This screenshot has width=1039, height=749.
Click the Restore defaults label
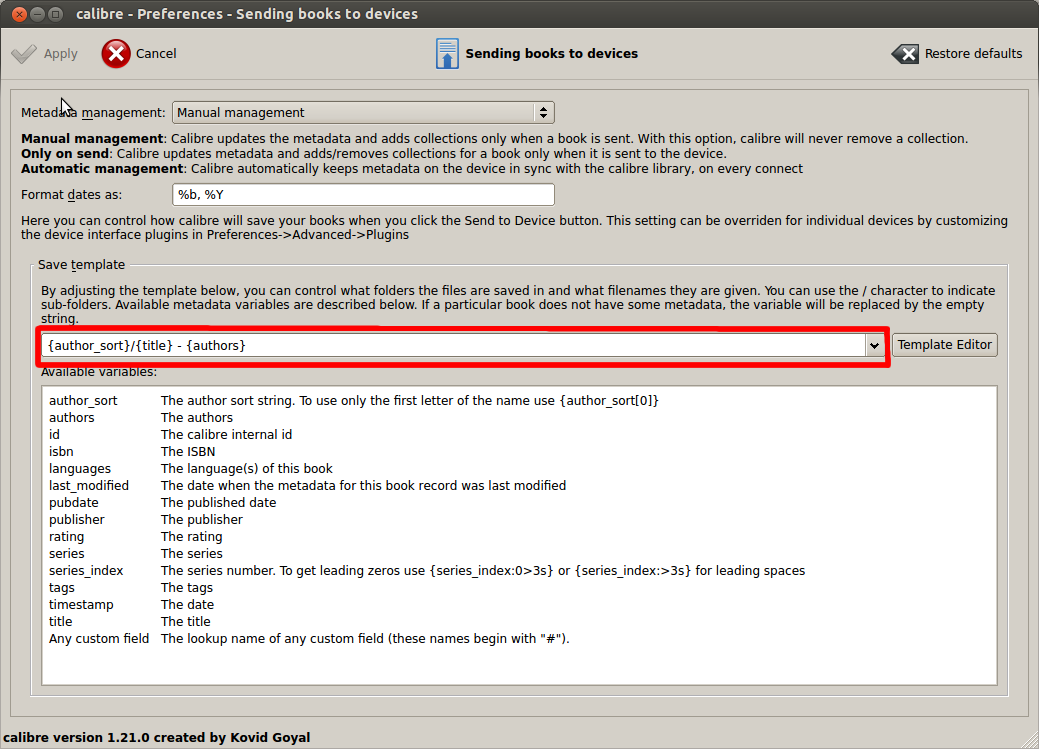pyautogui.click(x=973, y=54)
